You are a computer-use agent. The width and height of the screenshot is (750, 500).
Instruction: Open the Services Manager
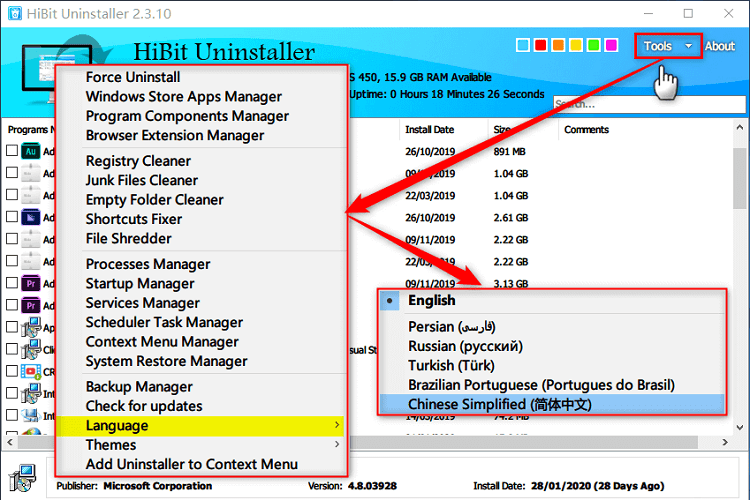pyautogui.click(x=143, y=303)
